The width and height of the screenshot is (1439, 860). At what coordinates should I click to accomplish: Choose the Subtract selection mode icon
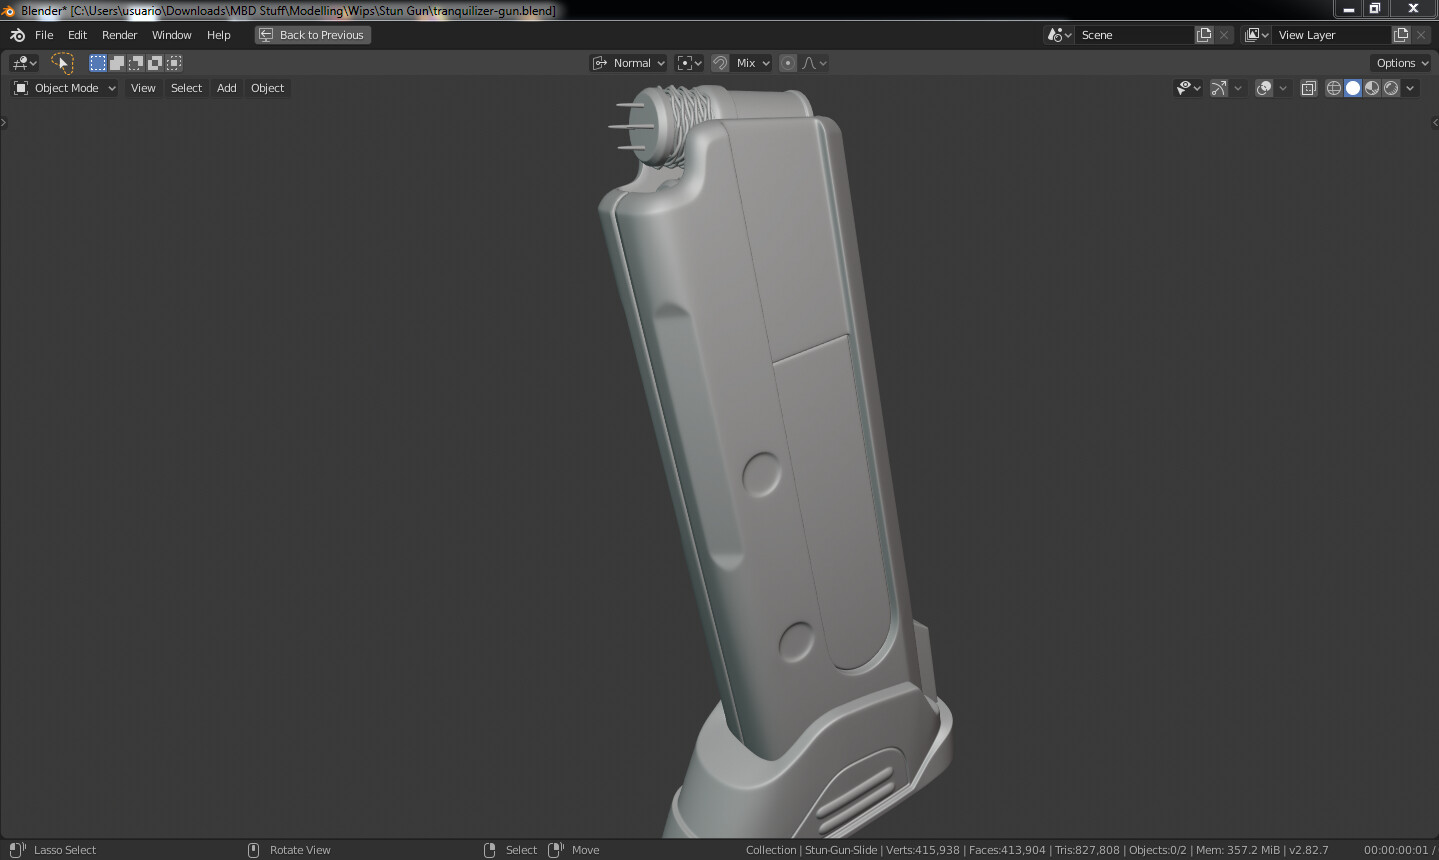[136, 63]
